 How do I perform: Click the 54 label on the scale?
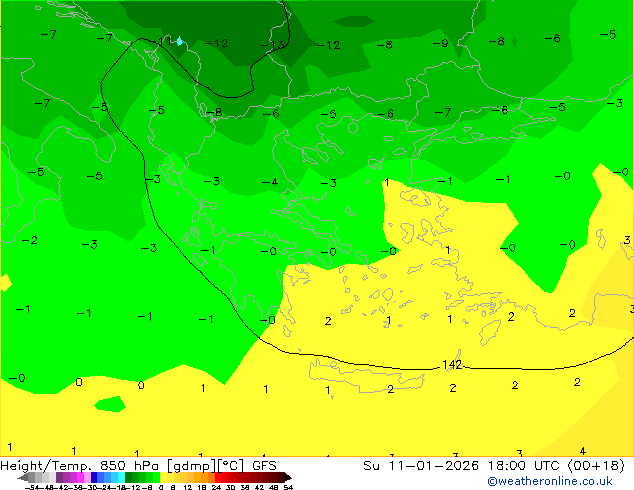point(287,487)
